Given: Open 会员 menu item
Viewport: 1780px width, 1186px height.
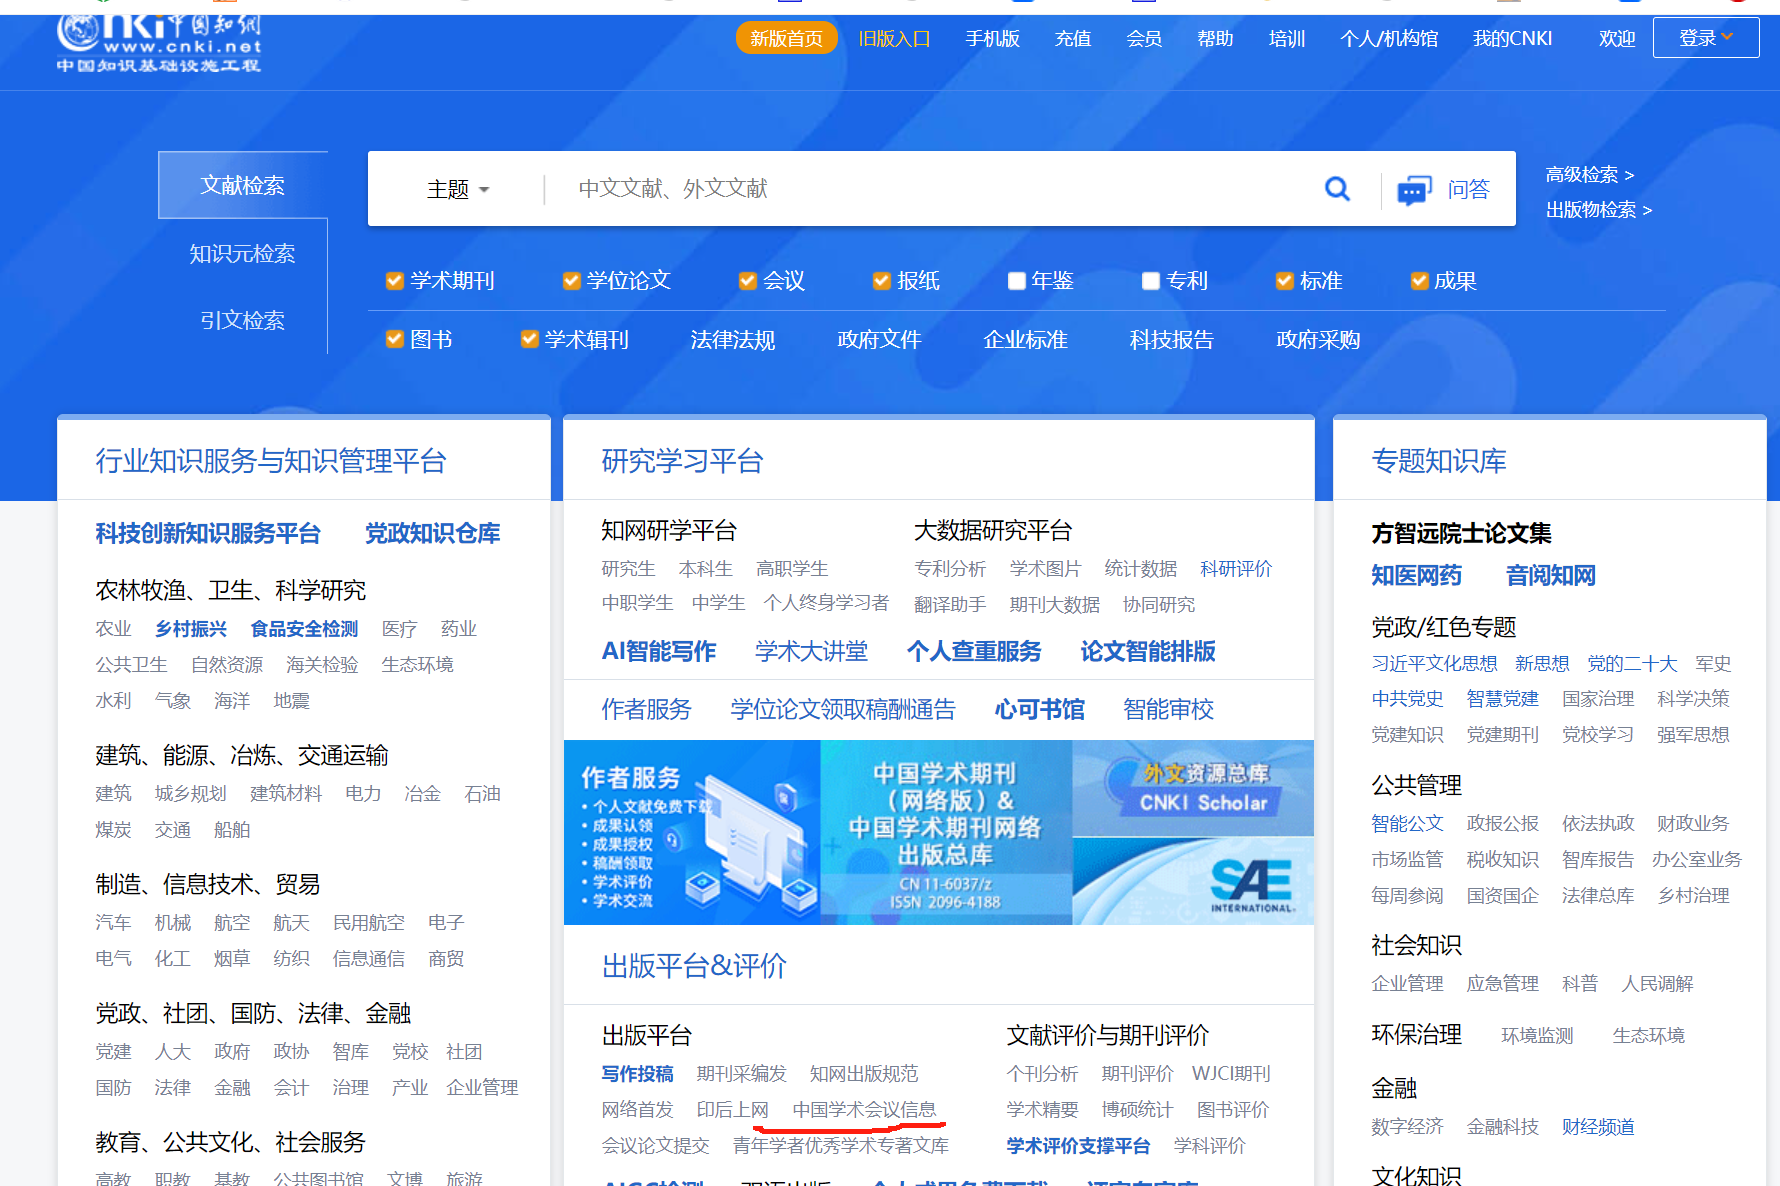Looking at the screenshot, I should coord(1144,38).
